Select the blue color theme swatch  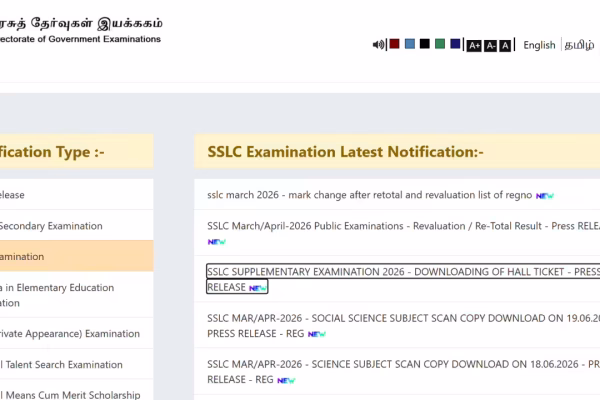tap(410, 44)
